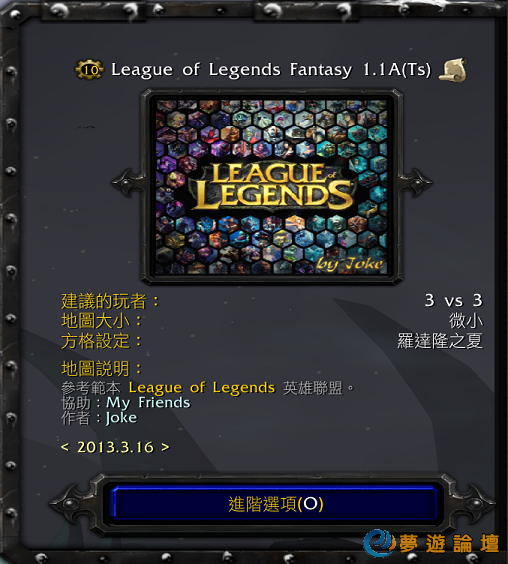The height and width of the screenshot is (564, 508).
Task: Open the 進階選項(O) advanced options button
Action: coord(276,504)
